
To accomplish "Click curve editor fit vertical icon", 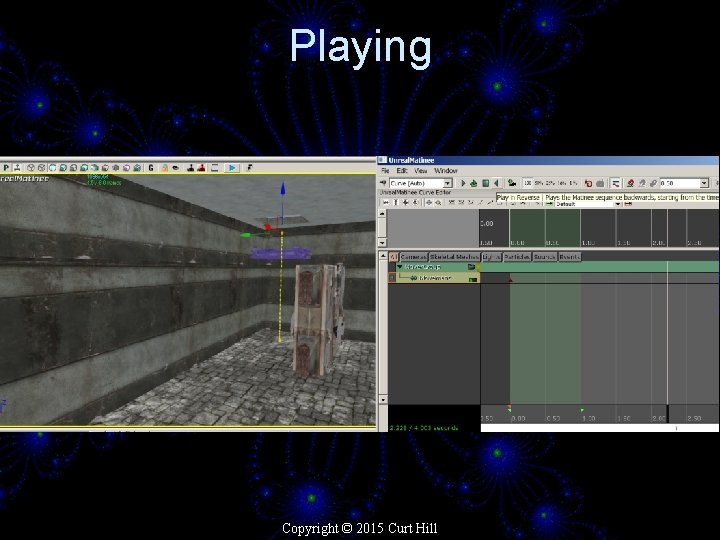I will point(396,202).
